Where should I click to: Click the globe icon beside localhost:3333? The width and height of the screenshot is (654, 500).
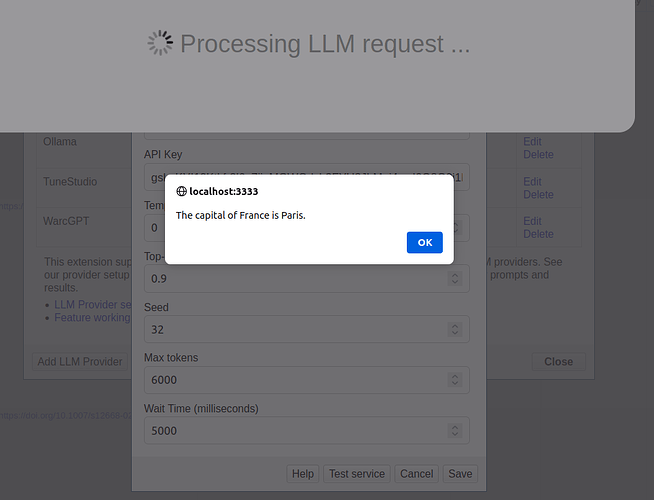tap(181, 191)
